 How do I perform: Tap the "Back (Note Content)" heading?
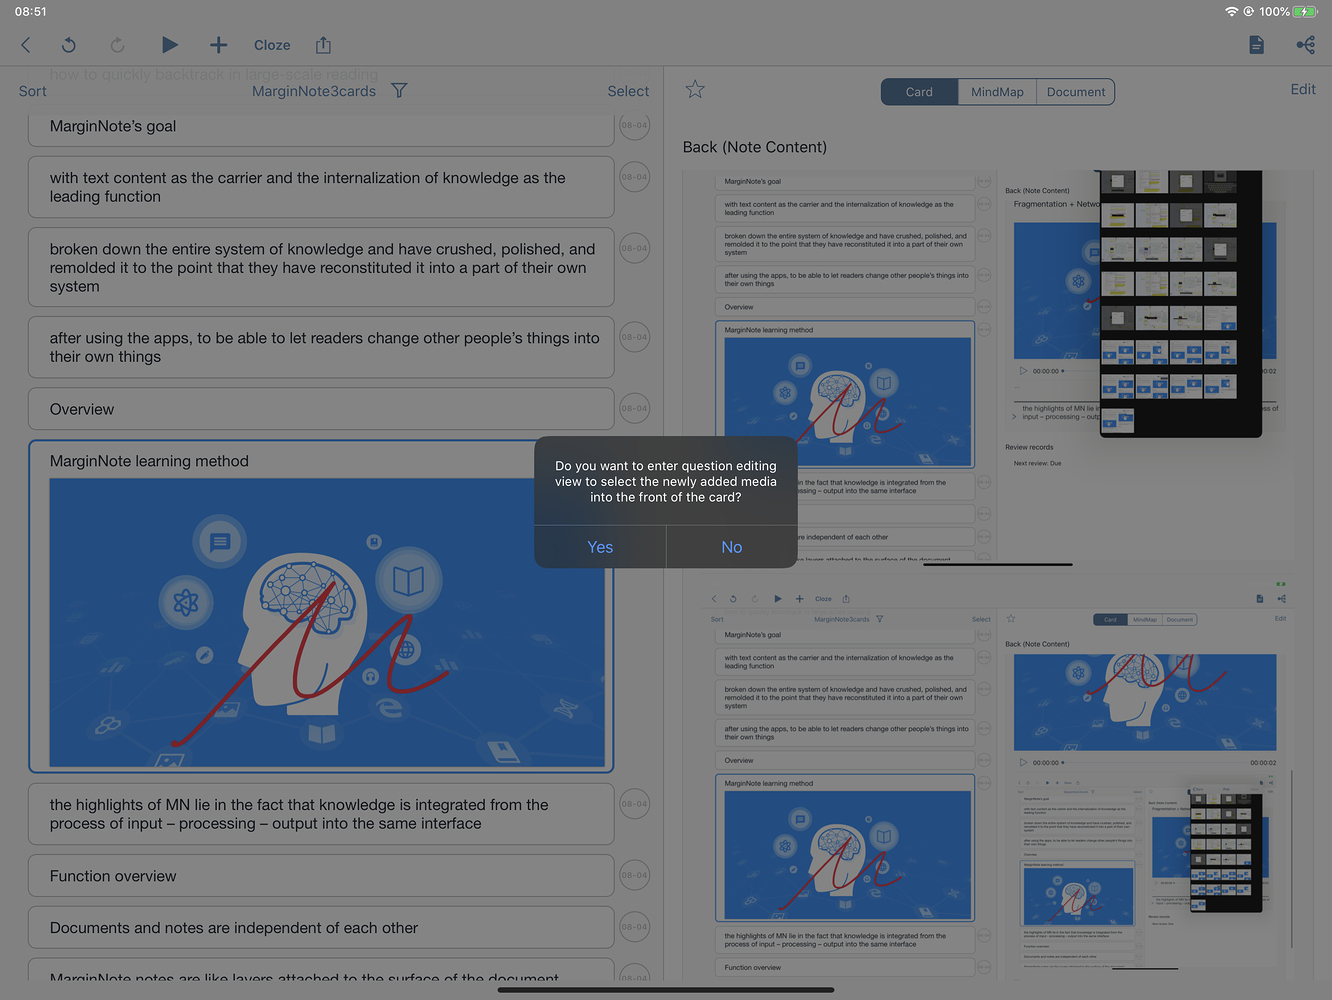click(755, 147)
